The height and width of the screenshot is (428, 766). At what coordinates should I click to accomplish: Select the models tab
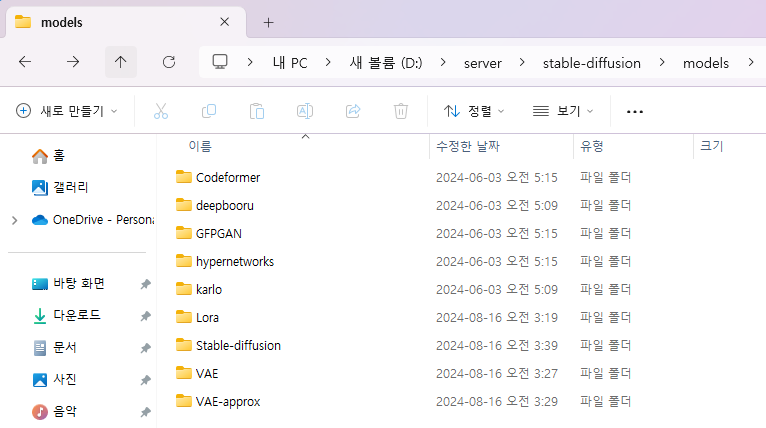(x=126, y=22)
